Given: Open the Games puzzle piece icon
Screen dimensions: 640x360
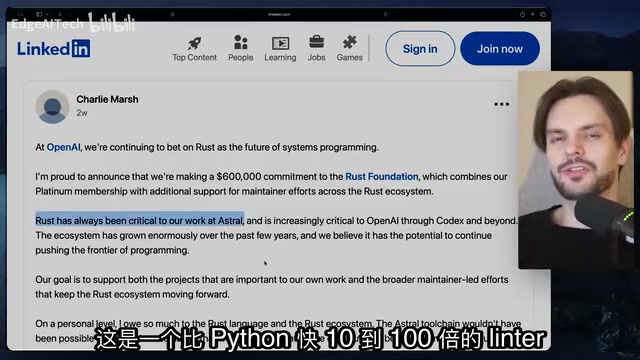Looking at the screenshot, I should point(349,42).
